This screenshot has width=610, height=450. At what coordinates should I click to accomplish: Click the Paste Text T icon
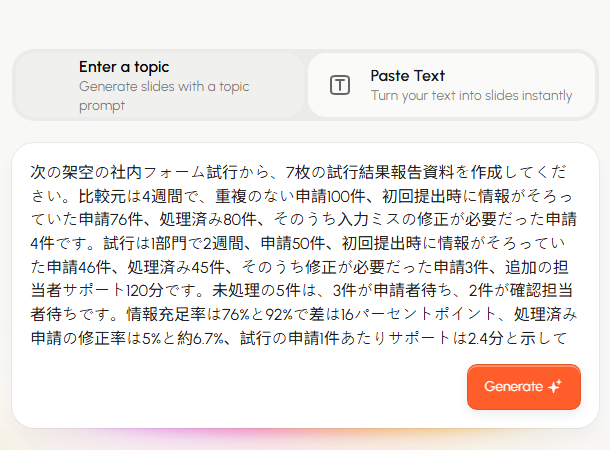click(340, 85)
